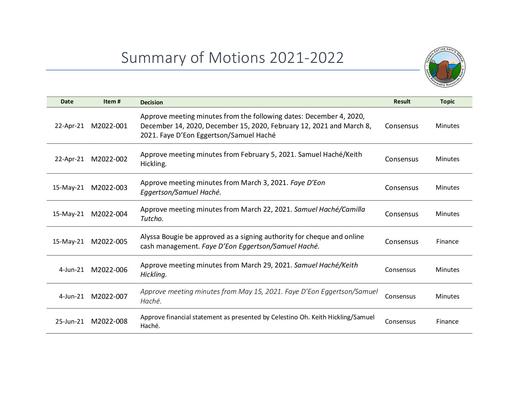
Task: Click 'Consensus' in row M2022-005
Action: 401,242
